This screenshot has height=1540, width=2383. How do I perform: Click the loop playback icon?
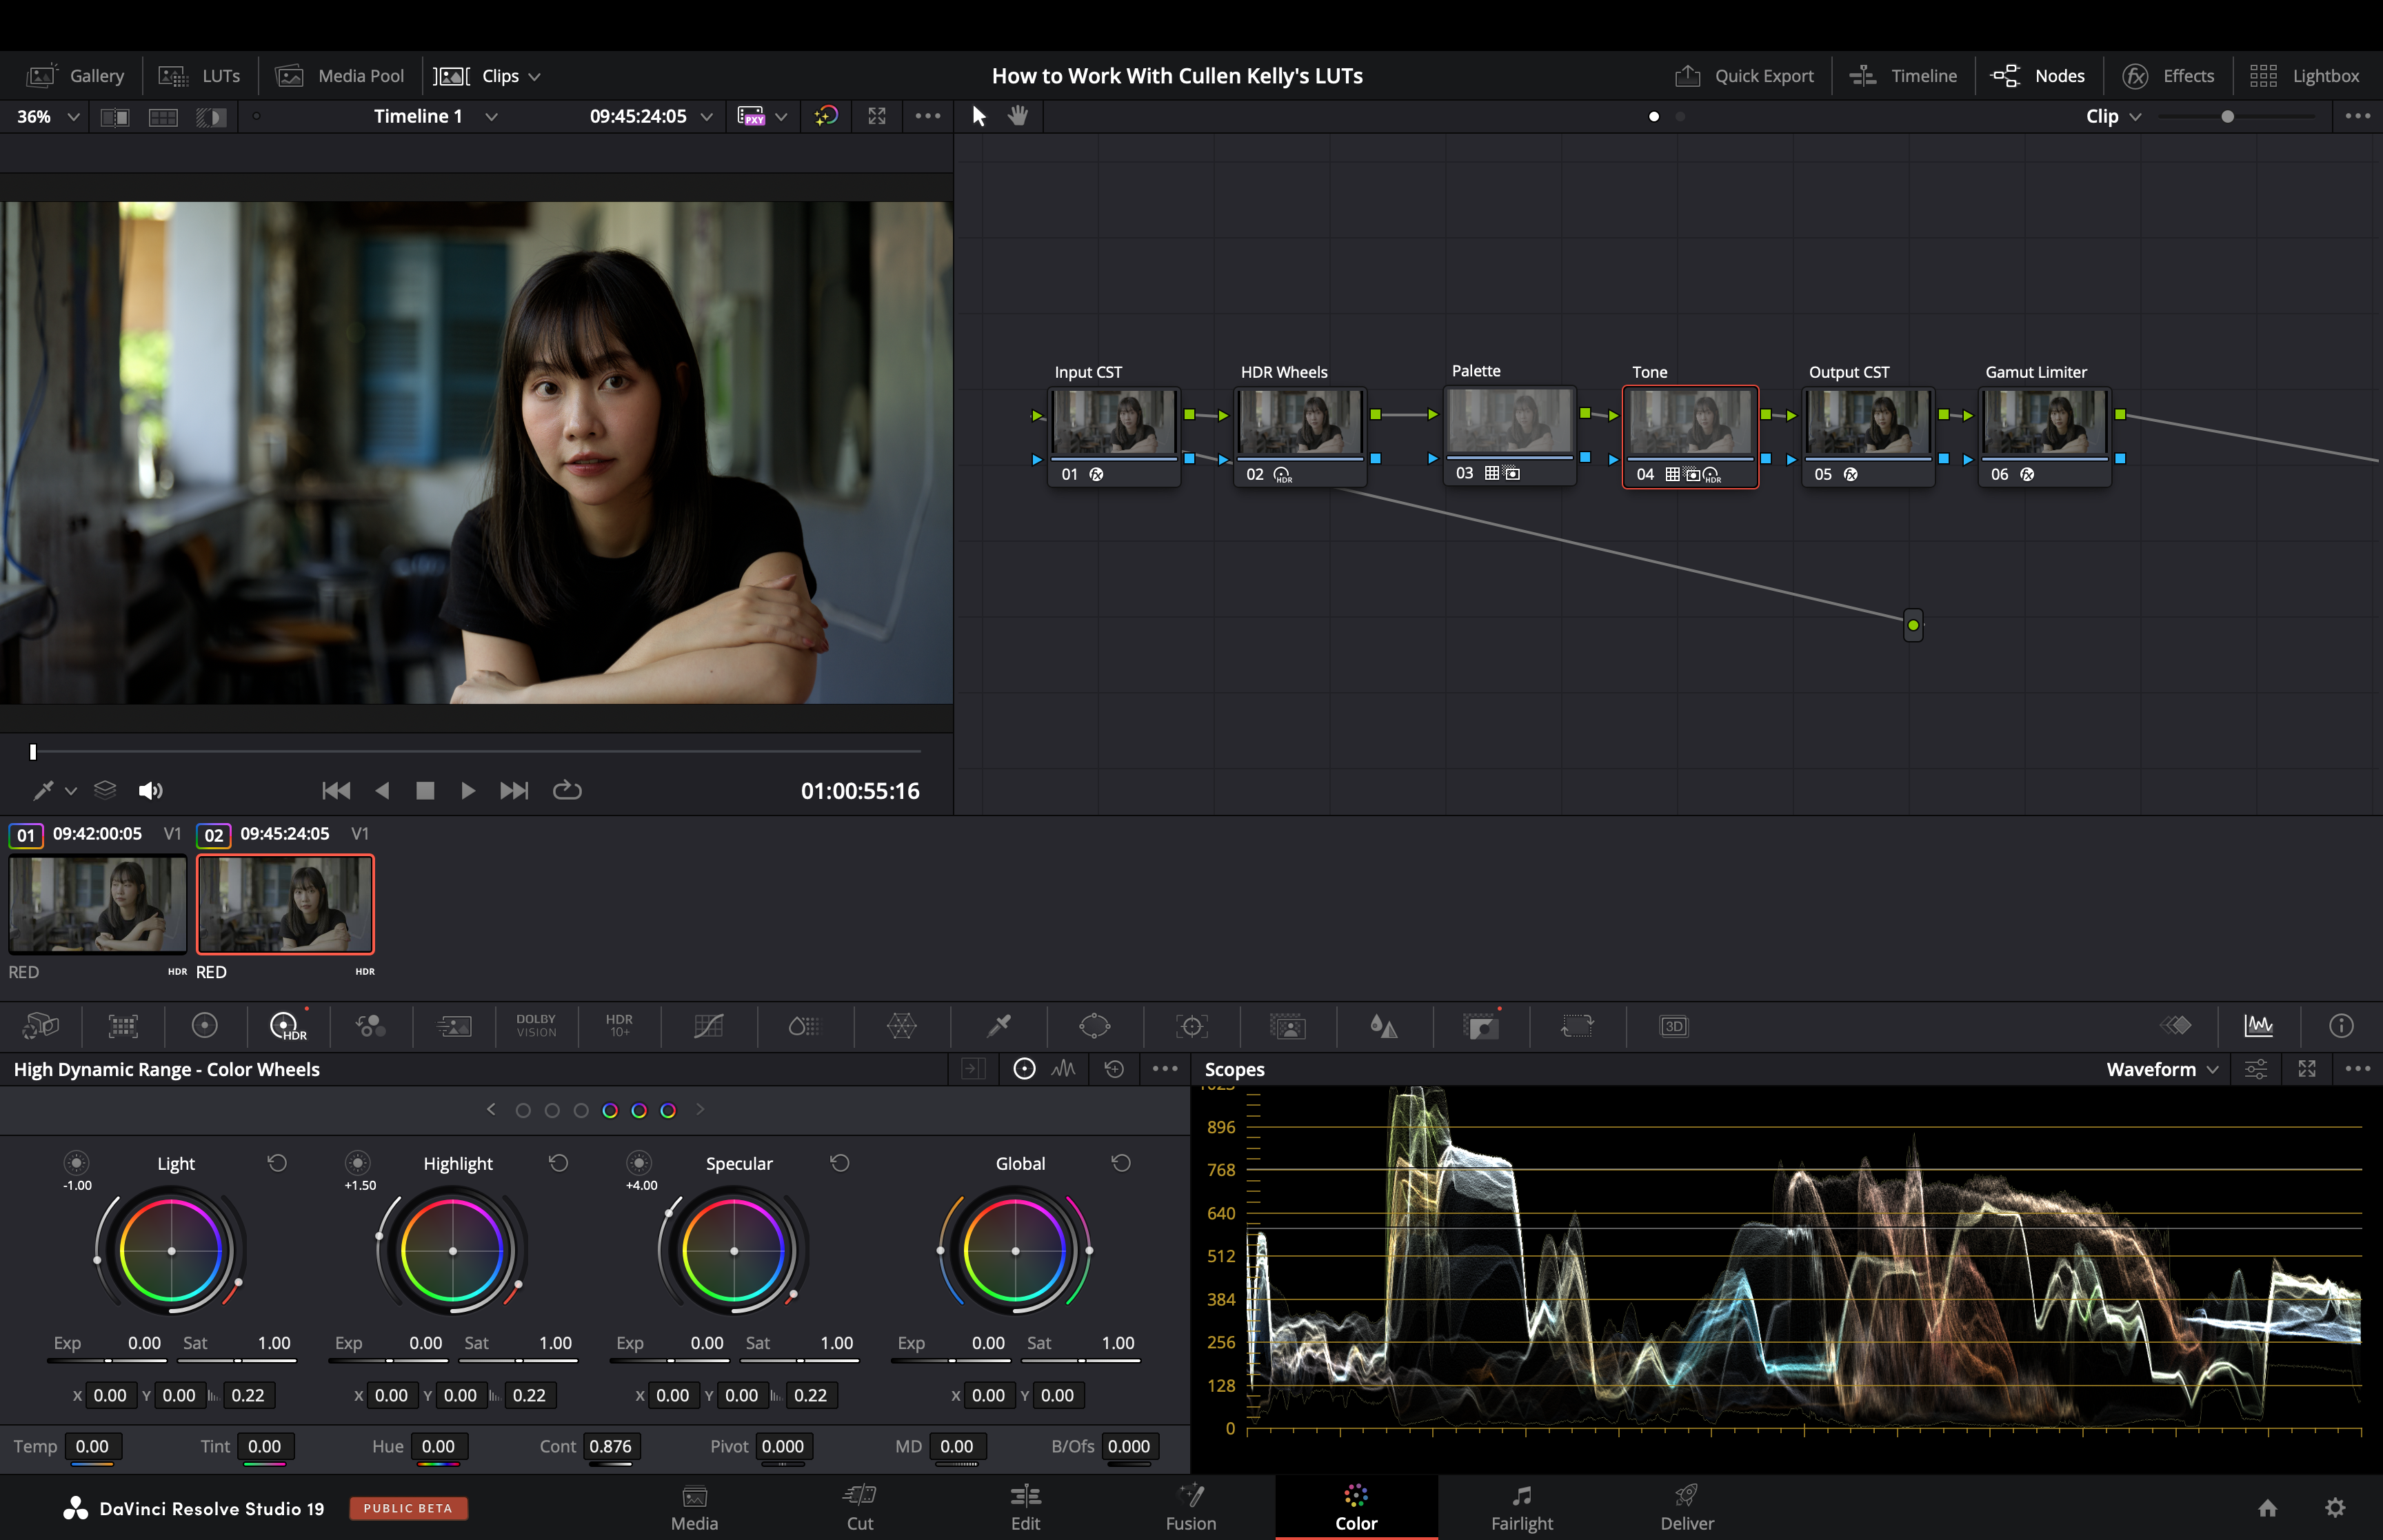(567, 790)
